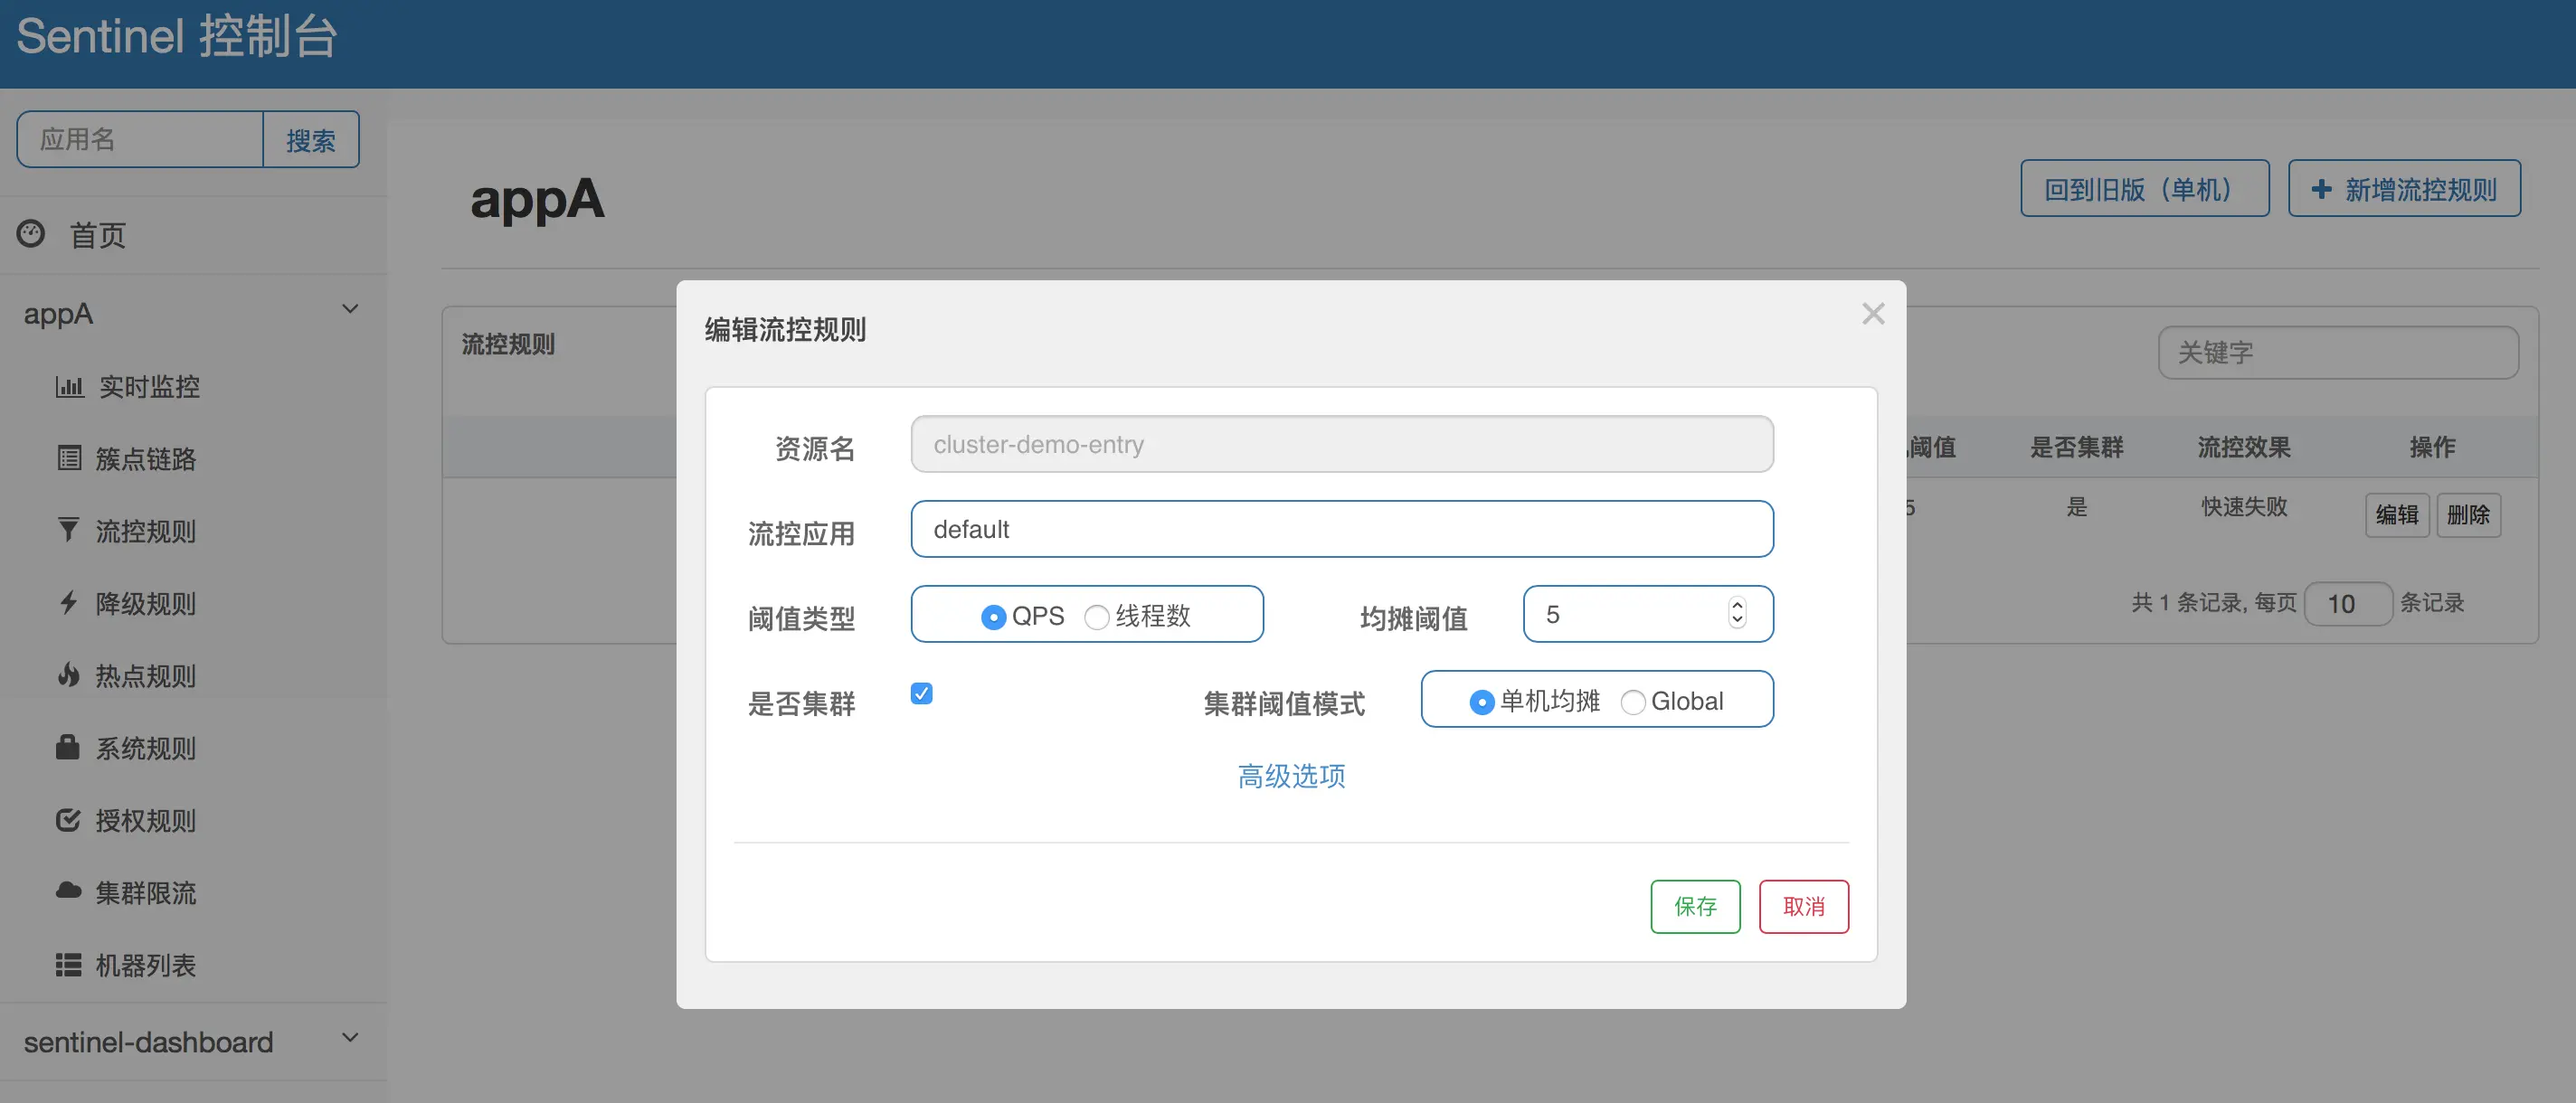Select the 线程数 threshold type radio
This screenshot has height=1103, width=2576.
[x=1097, y=617]
